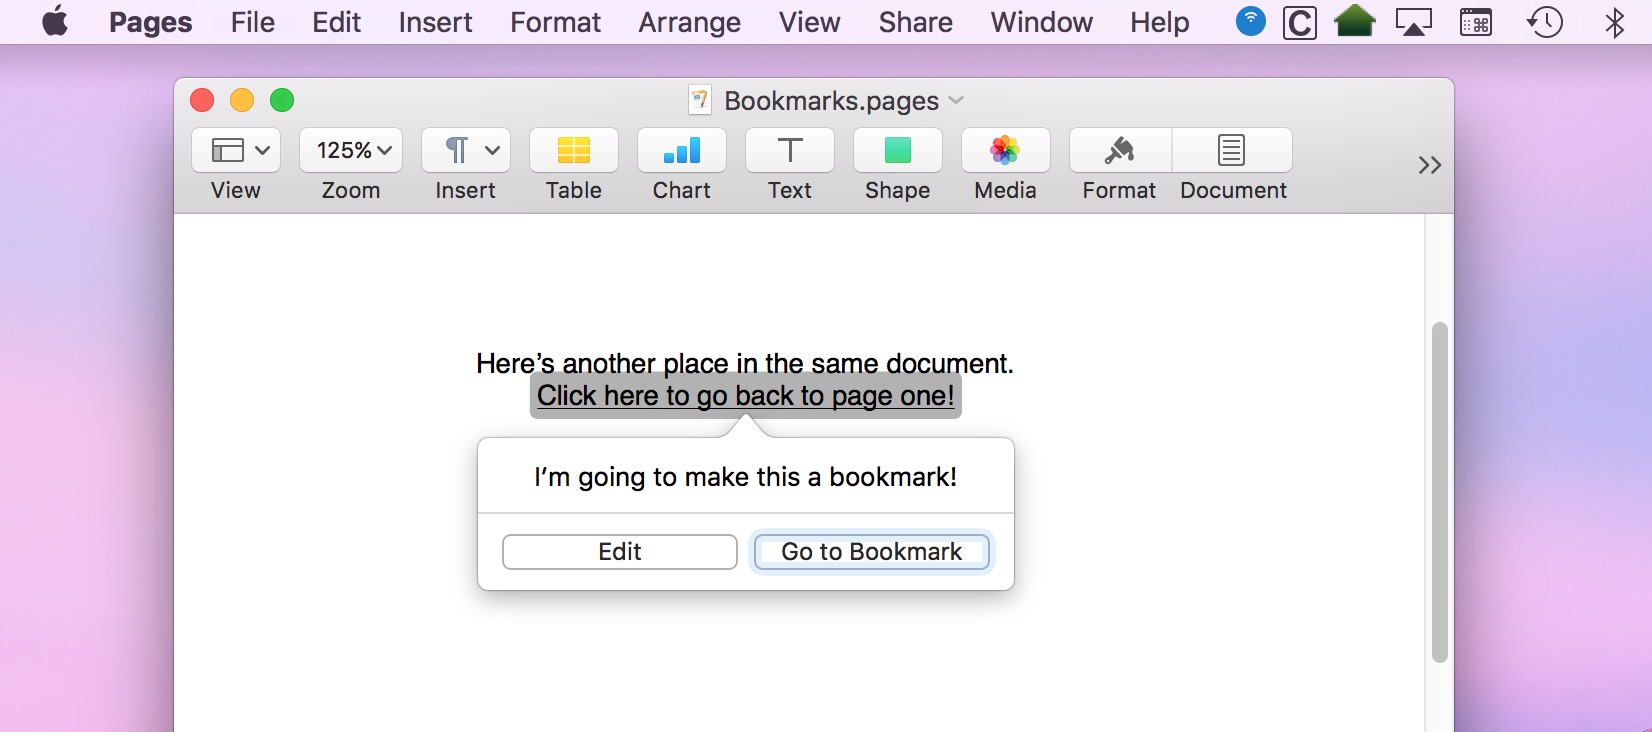Screen dimensions: 1652x732
Task: Open the 125% Zoom dropdown
Action: [351, 150]
